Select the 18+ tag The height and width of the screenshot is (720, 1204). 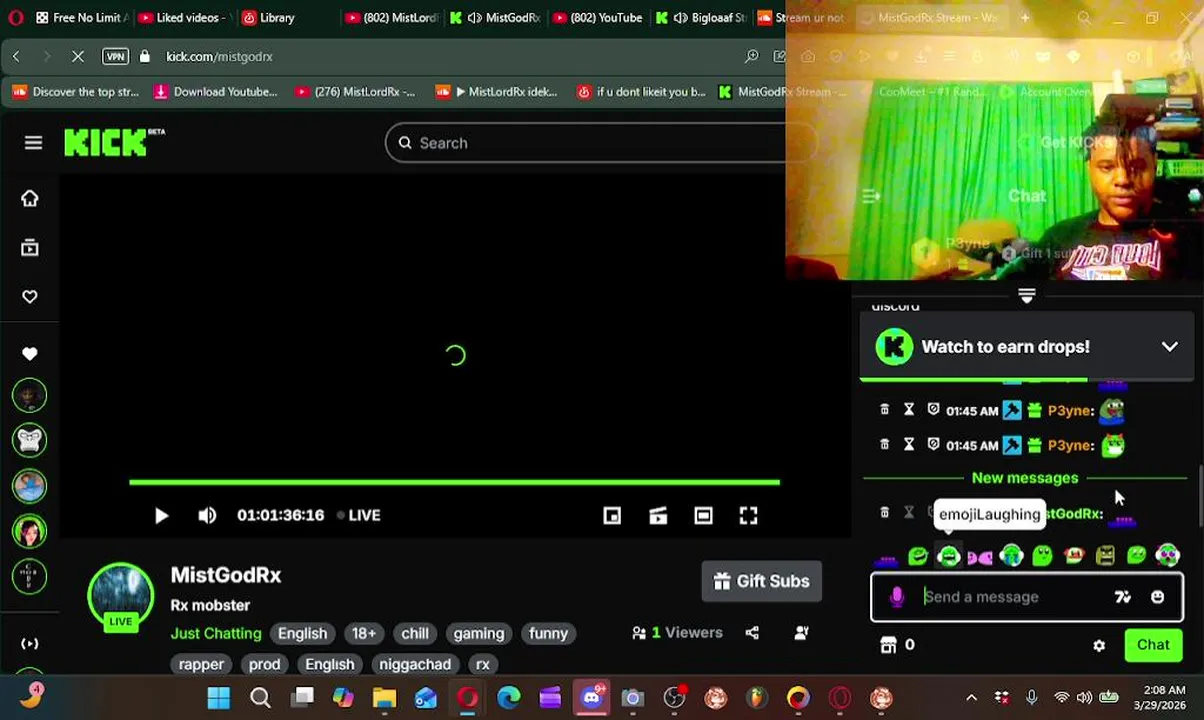tap(364, 633)
